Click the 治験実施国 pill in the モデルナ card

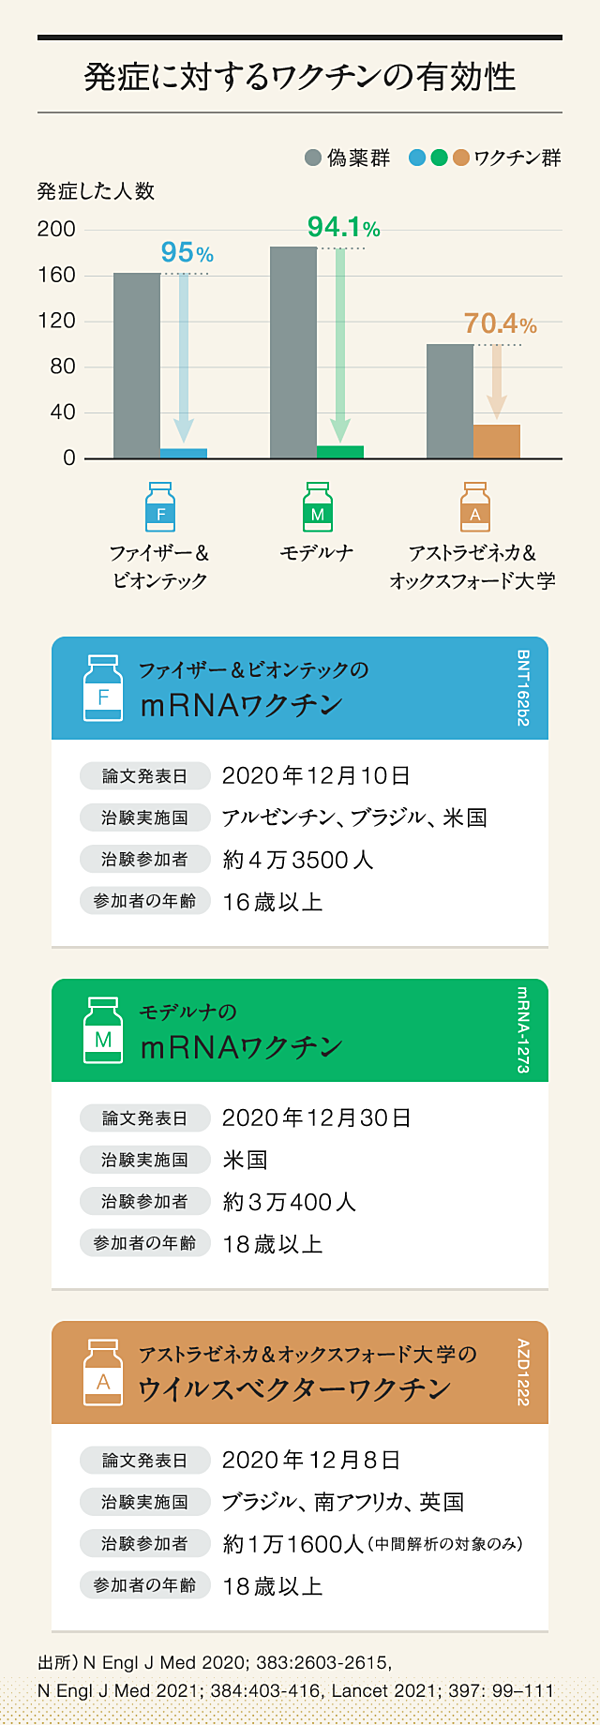coord(145,1160)
